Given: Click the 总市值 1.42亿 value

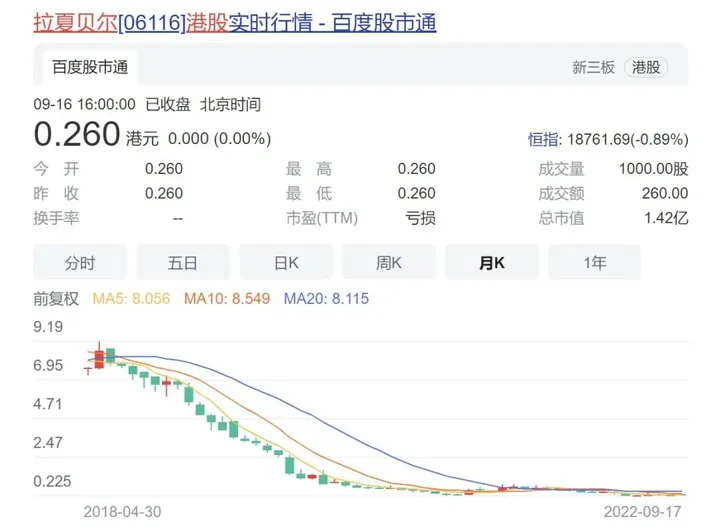Looking at the screenshot, I should pyautogui.click(x=666, y=218).
